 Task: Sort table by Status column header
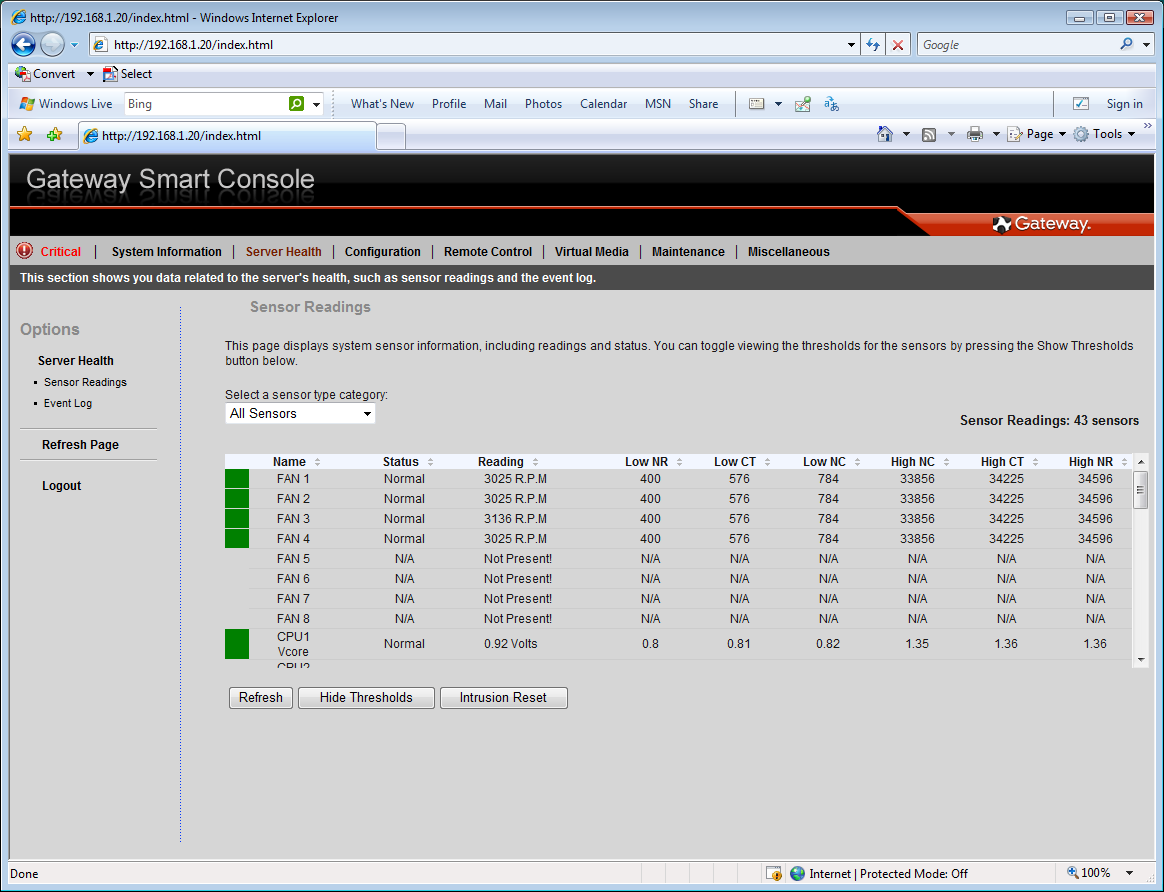pos(401,462)
